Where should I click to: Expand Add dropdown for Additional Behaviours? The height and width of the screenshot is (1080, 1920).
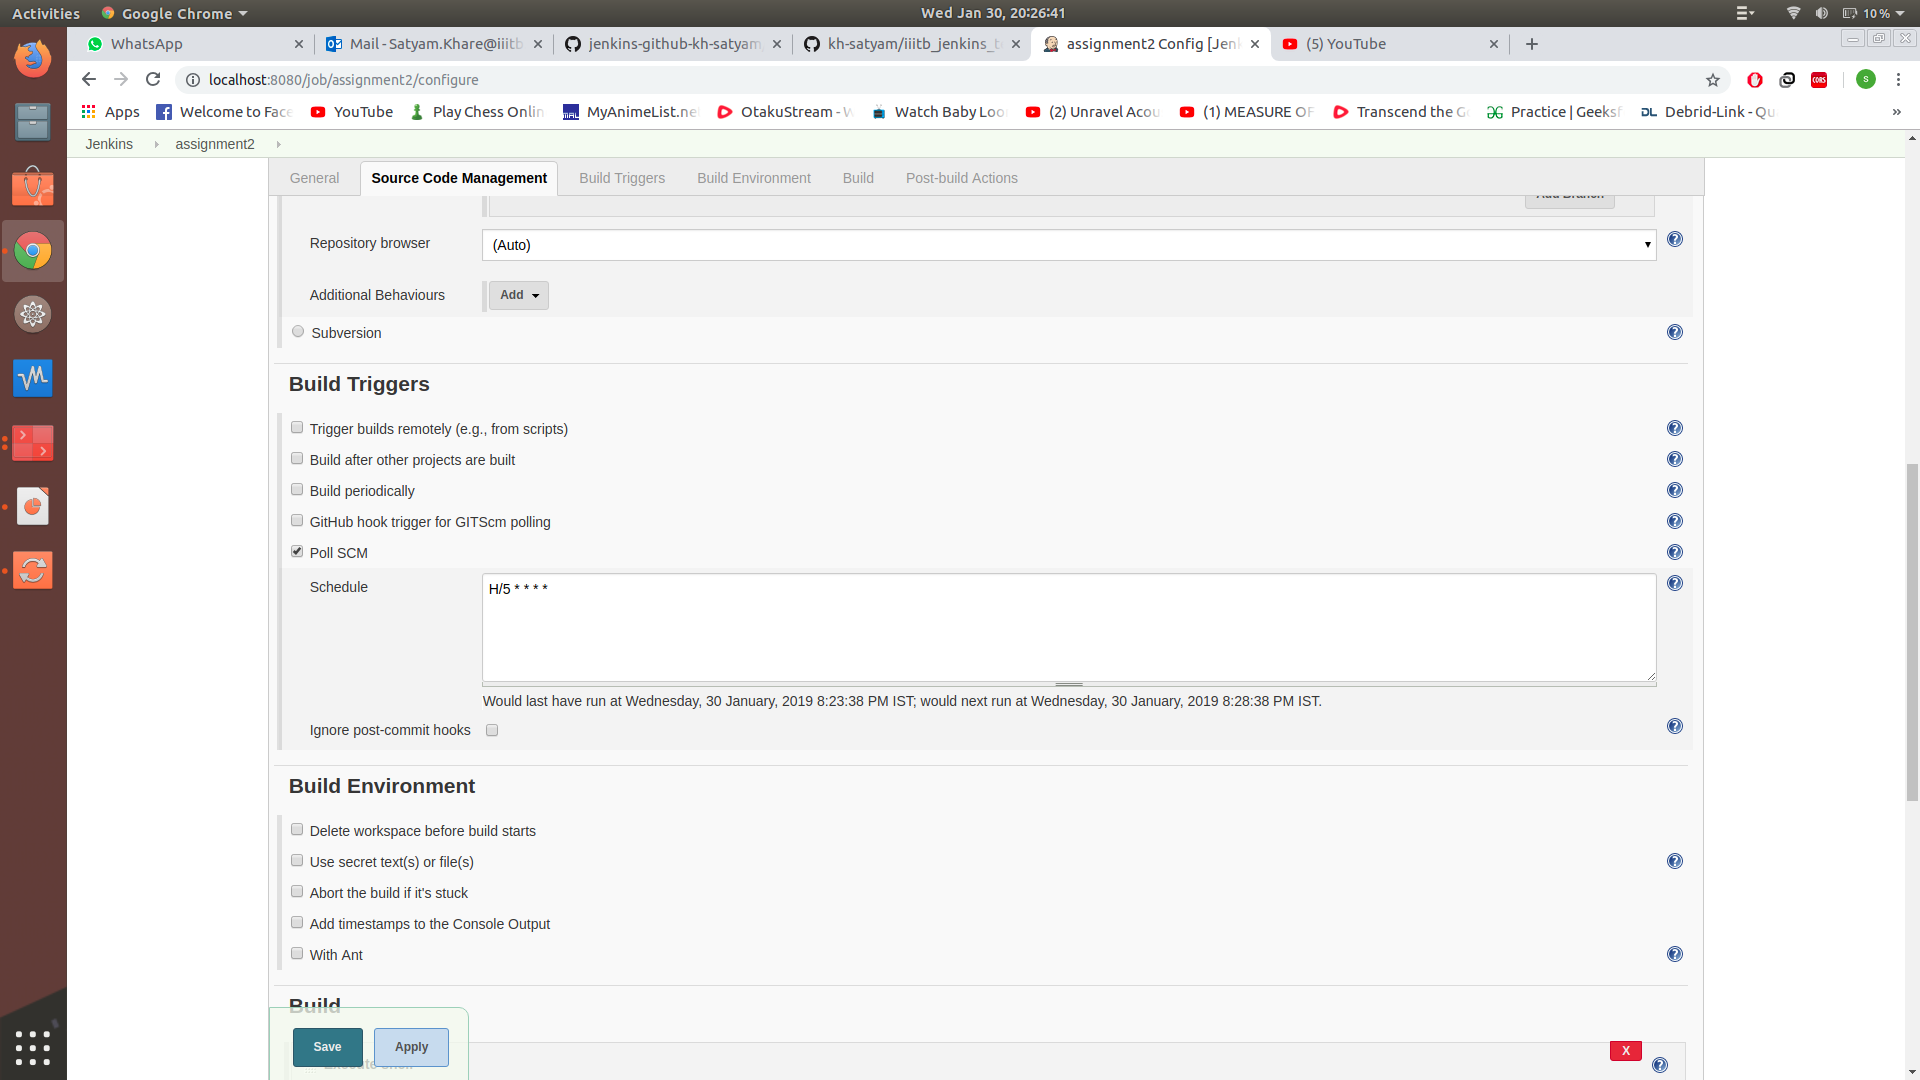pos(519,295)
